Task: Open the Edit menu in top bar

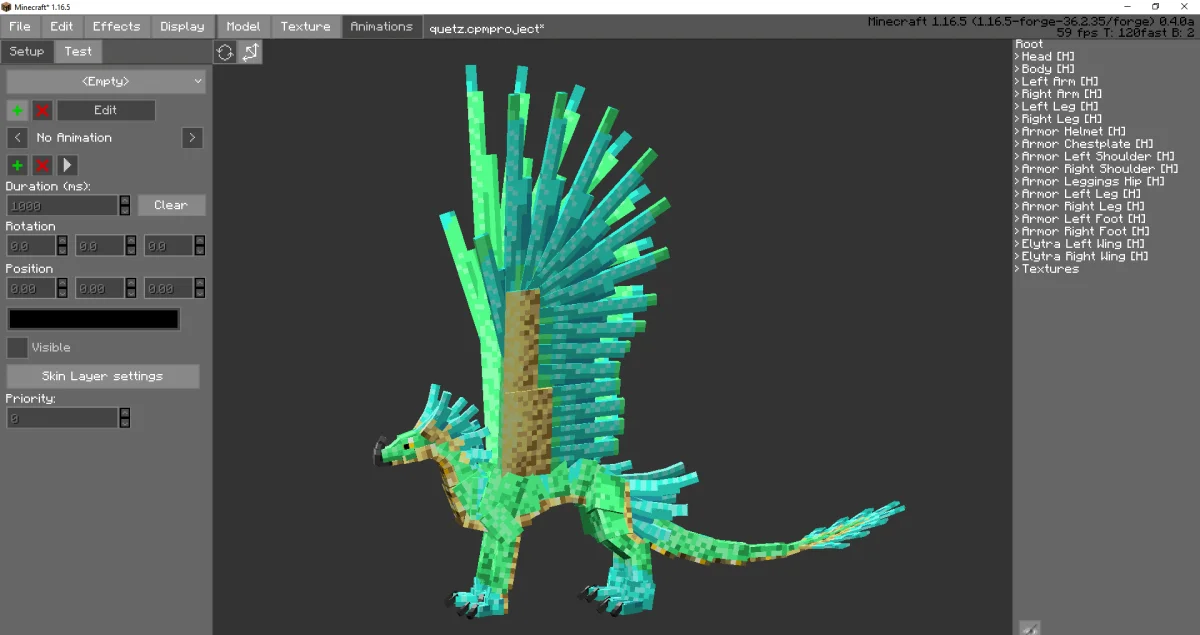Action: pyautogui.click(x=62, y=26)
